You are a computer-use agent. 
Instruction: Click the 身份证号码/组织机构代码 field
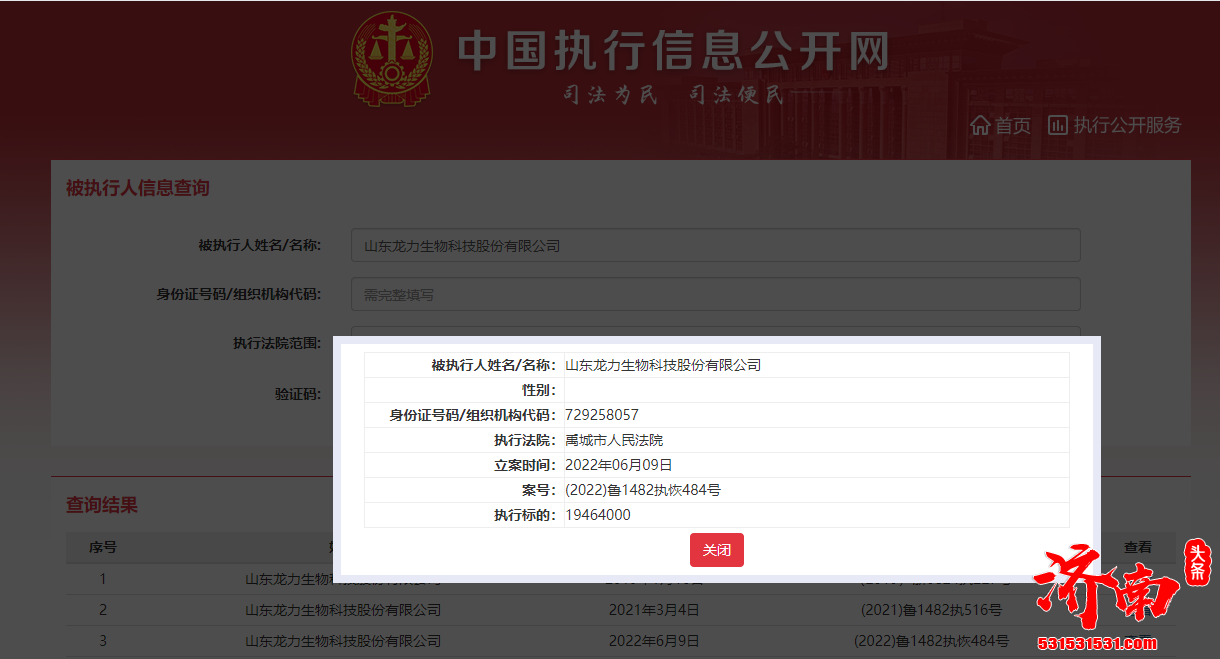[x=715, y=293]
